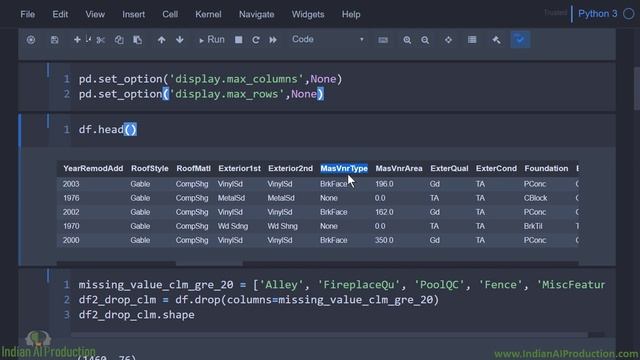Paste cells below icon
The height and width of the screenshot is (360, 640).
pyautogui.click(x=138, y=40)
